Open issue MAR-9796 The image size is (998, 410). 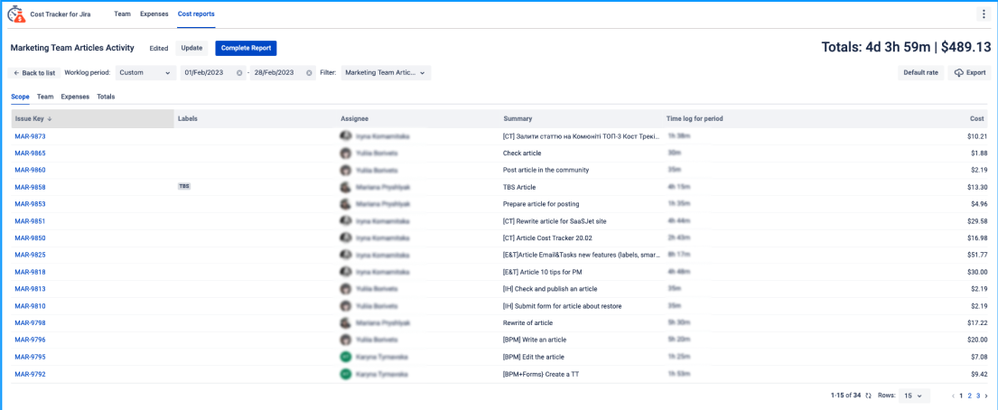(x=30, y=339)
